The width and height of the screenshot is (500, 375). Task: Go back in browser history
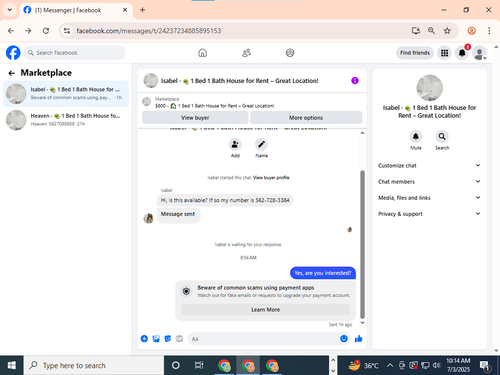click(x=11, y=31)
